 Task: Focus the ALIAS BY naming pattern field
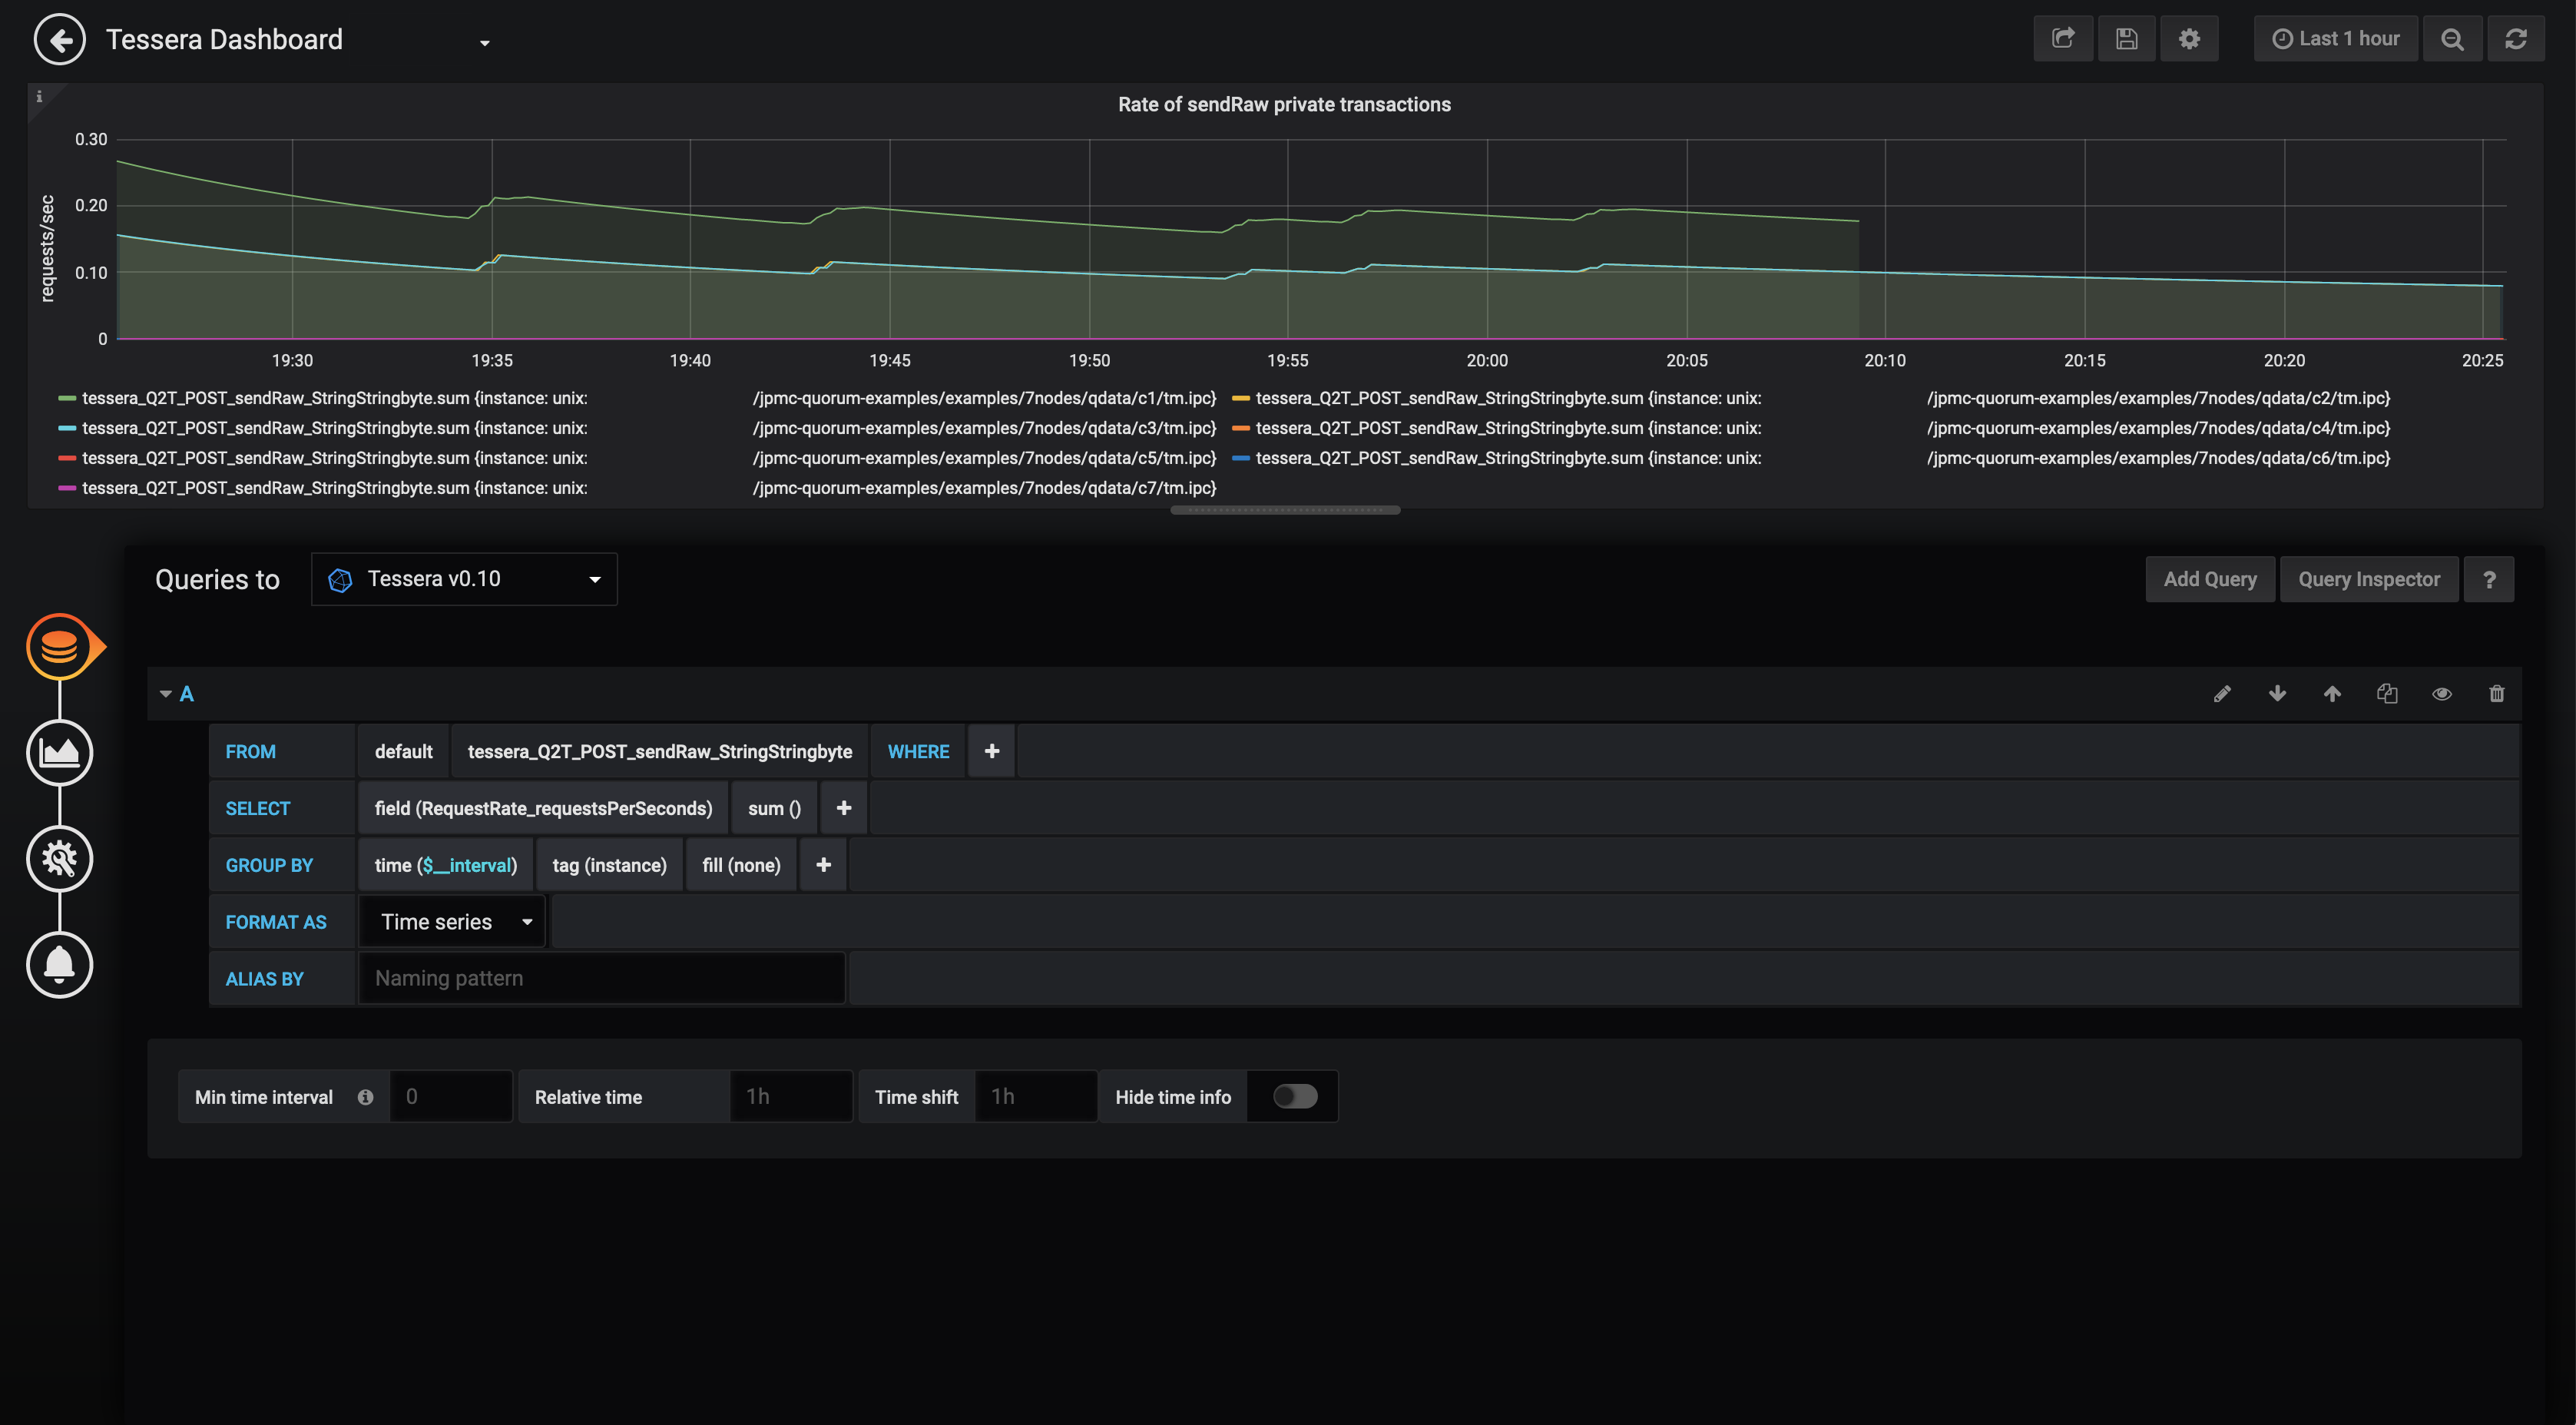pos(601,978)
